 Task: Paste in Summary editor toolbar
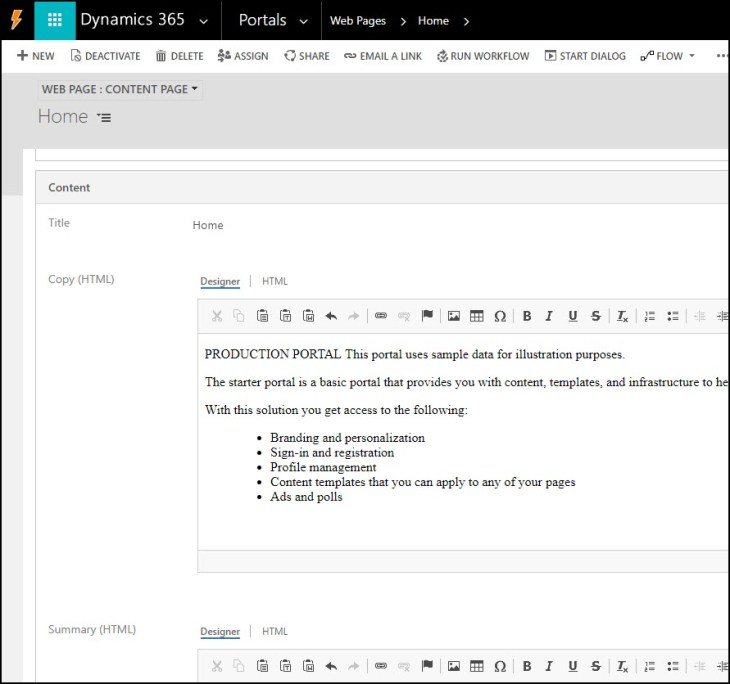click(x=262, y=666)
